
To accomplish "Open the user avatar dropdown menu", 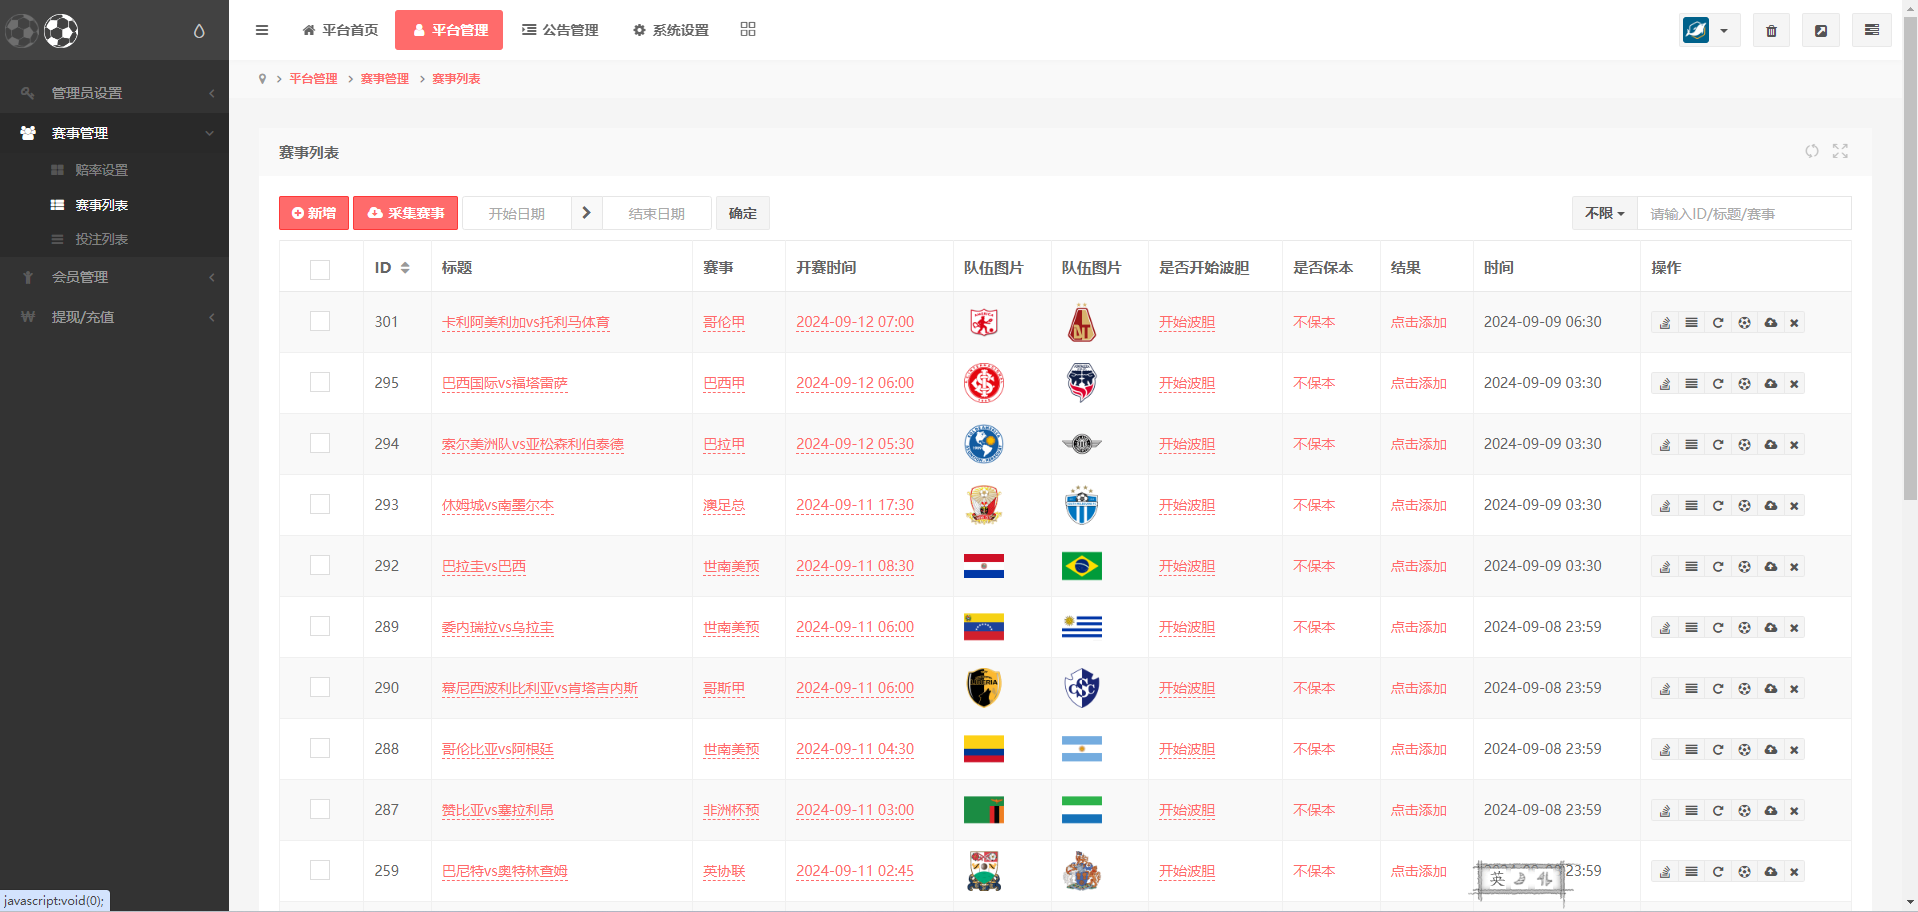I will tap(1708, 31).
